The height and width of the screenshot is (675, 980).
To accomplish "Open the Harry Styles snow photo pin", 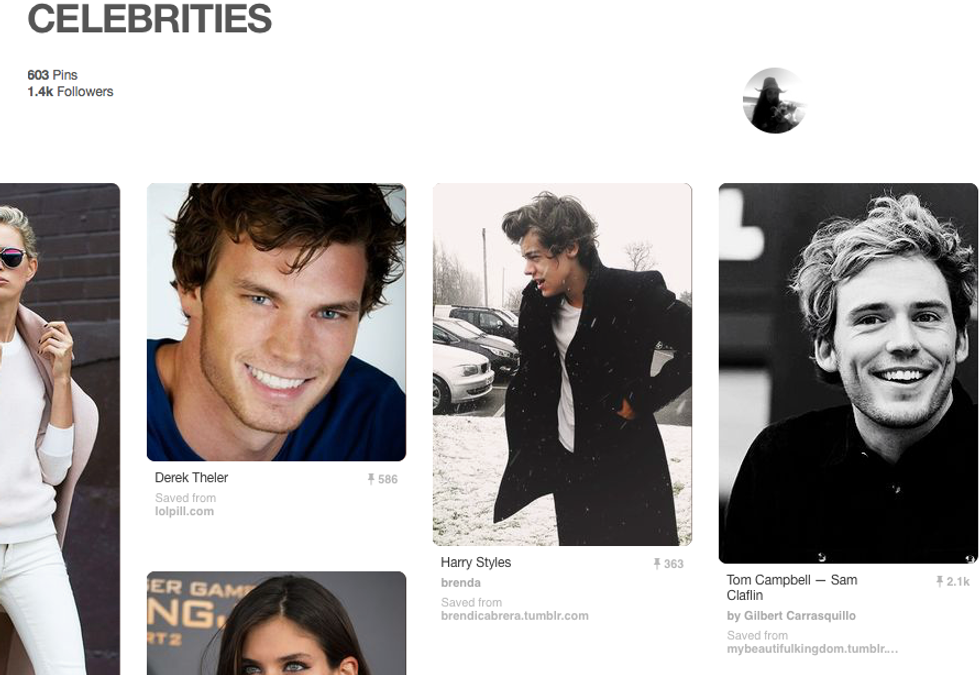I will tap(562, 364).
